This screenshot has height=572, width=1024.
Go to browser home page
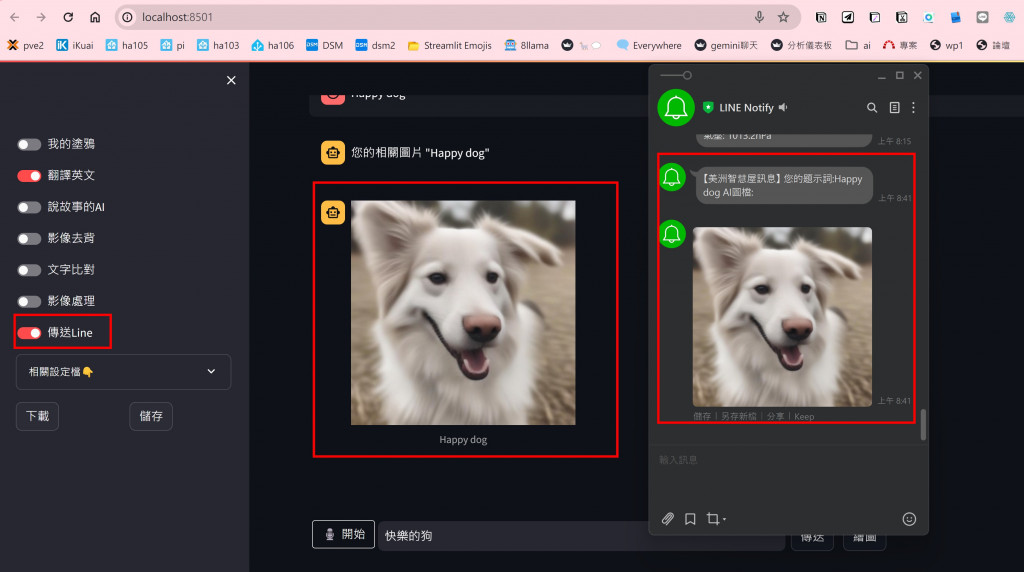95,17
